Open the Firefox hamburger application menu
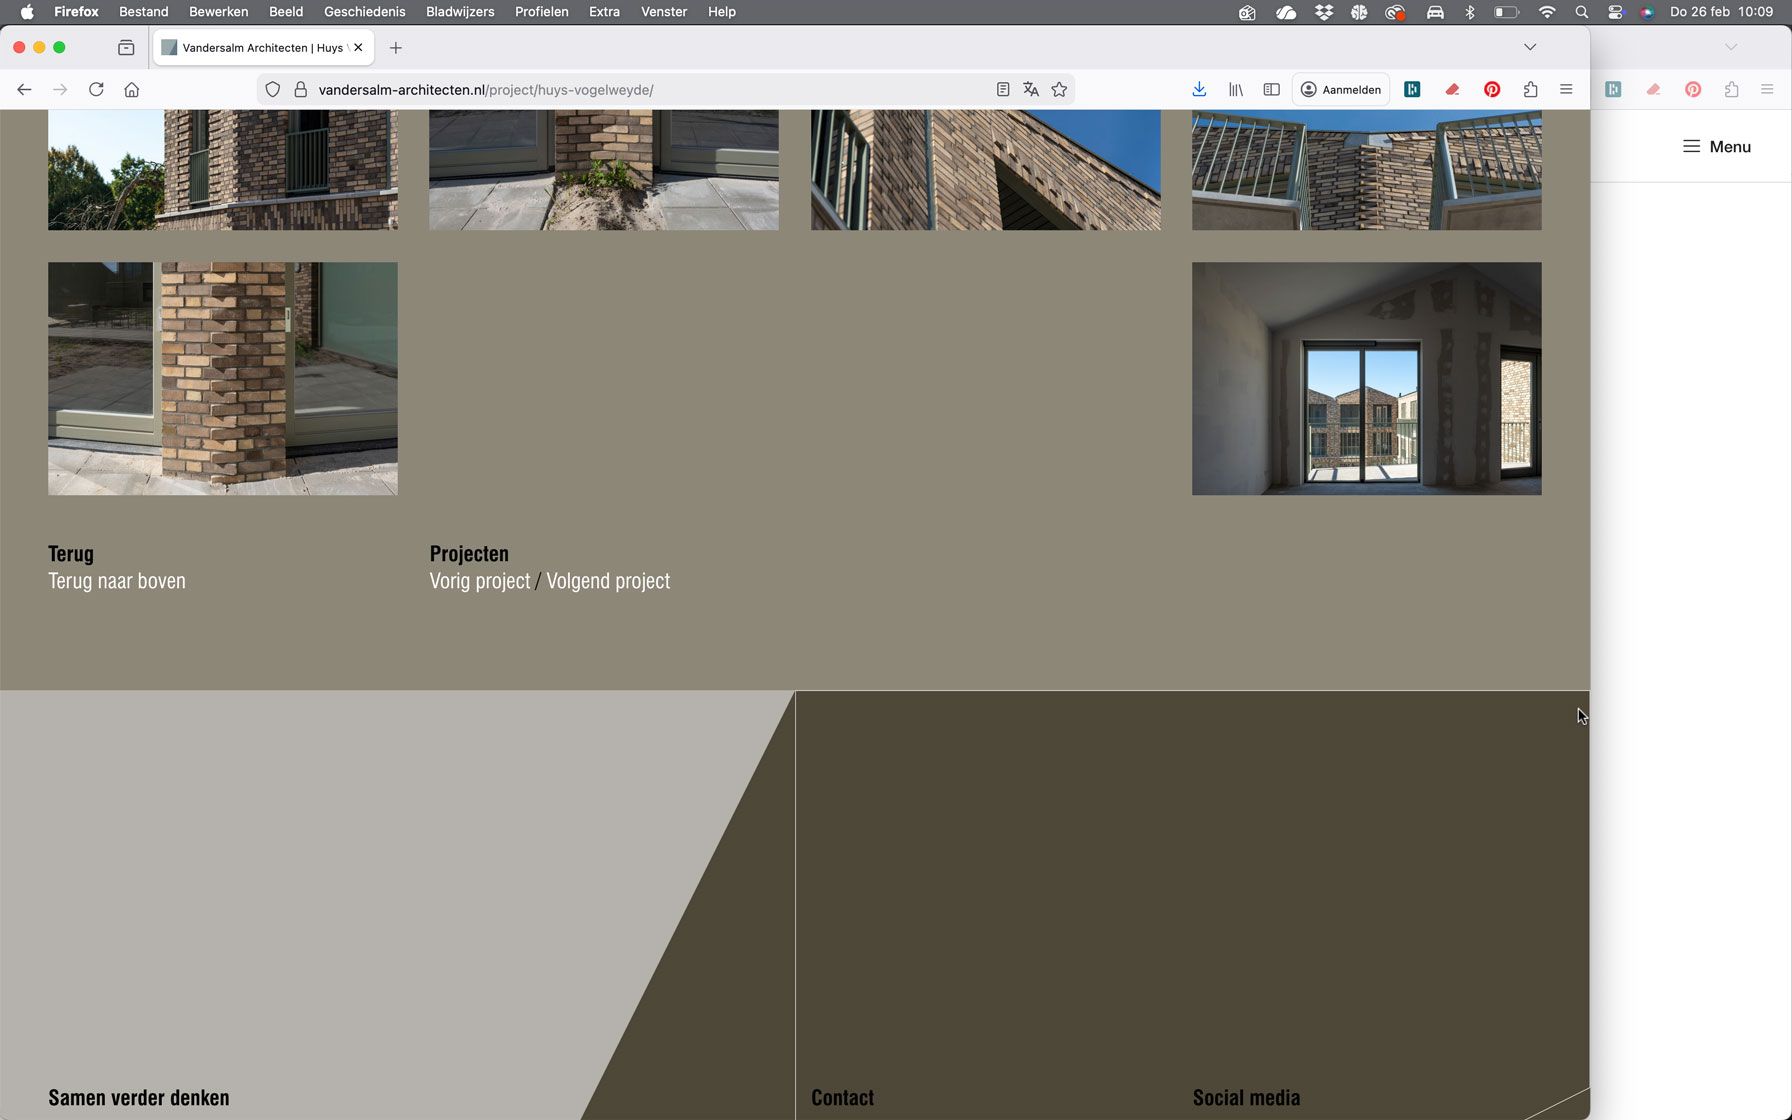The image size is (1792, 1120). tap(1566, 90)
